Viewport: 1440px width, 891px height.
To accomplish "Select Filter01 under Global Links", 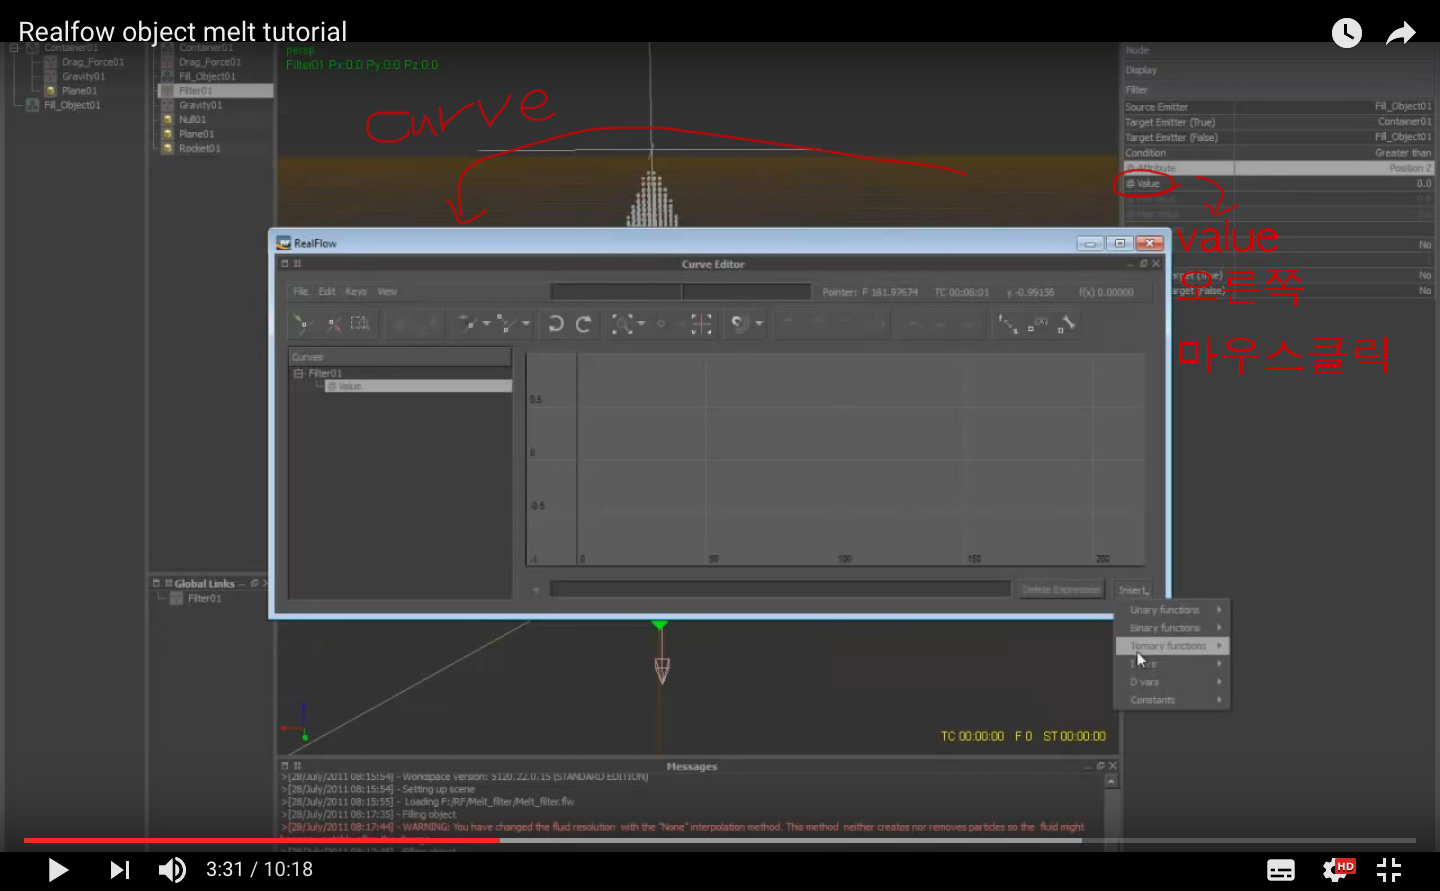I will point(204,598).
